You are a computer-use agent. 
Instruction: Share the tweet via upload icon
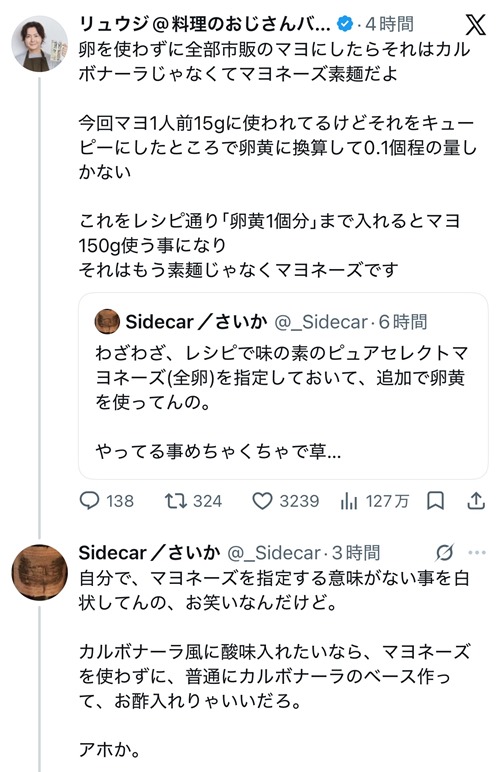point(476,501)
